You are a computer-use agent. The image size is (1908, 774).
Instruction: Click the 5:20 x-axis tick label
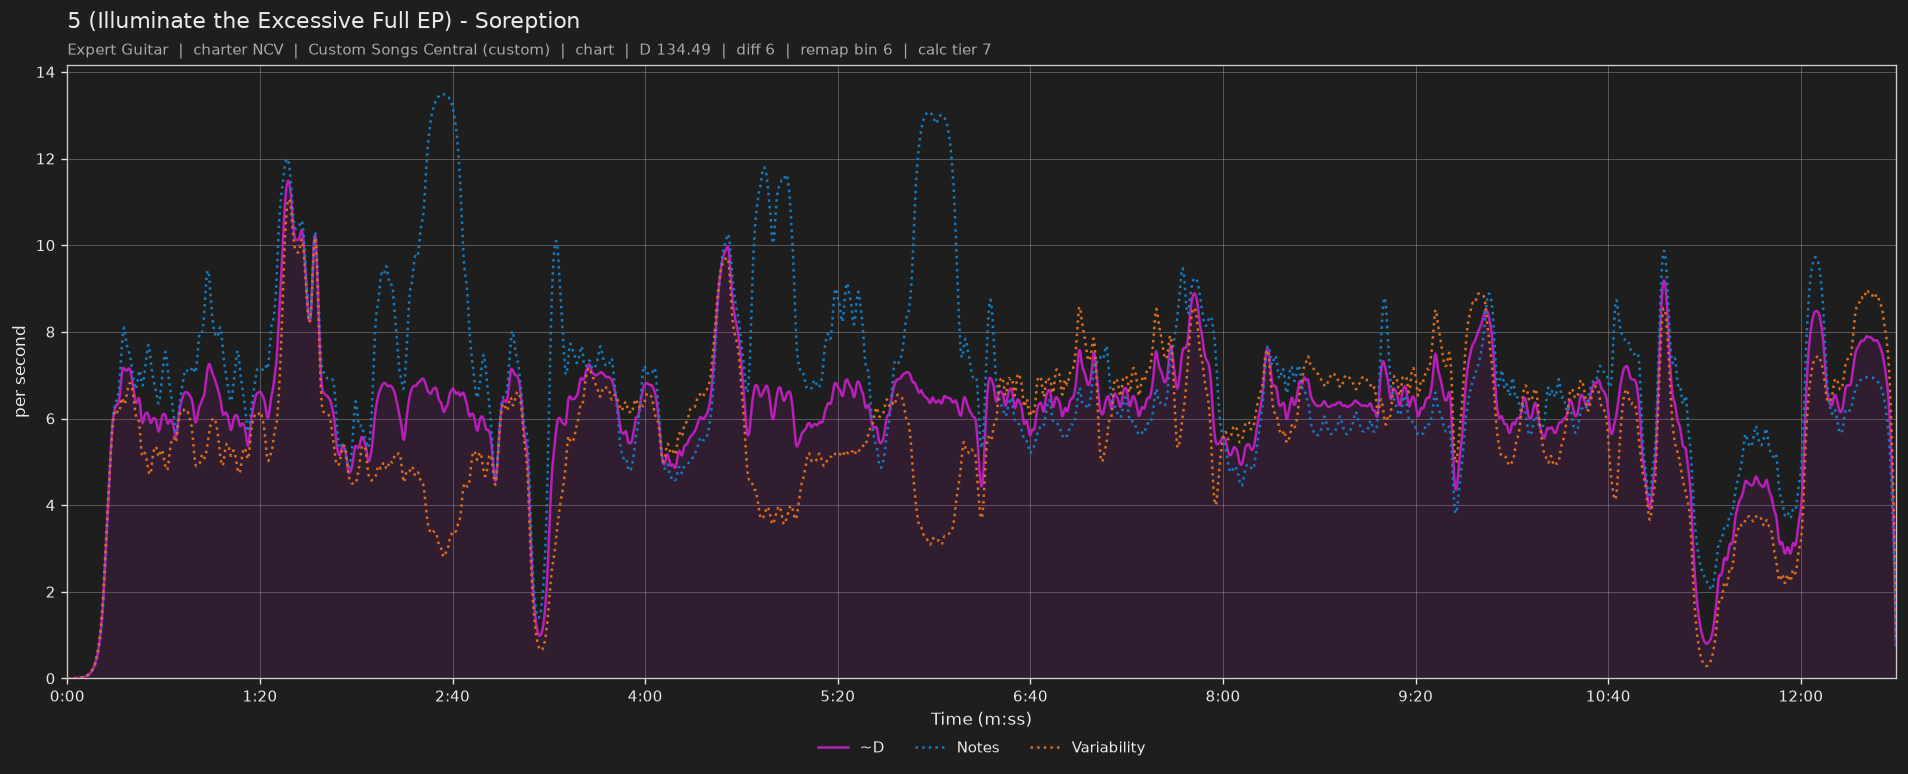pos(838,696)
